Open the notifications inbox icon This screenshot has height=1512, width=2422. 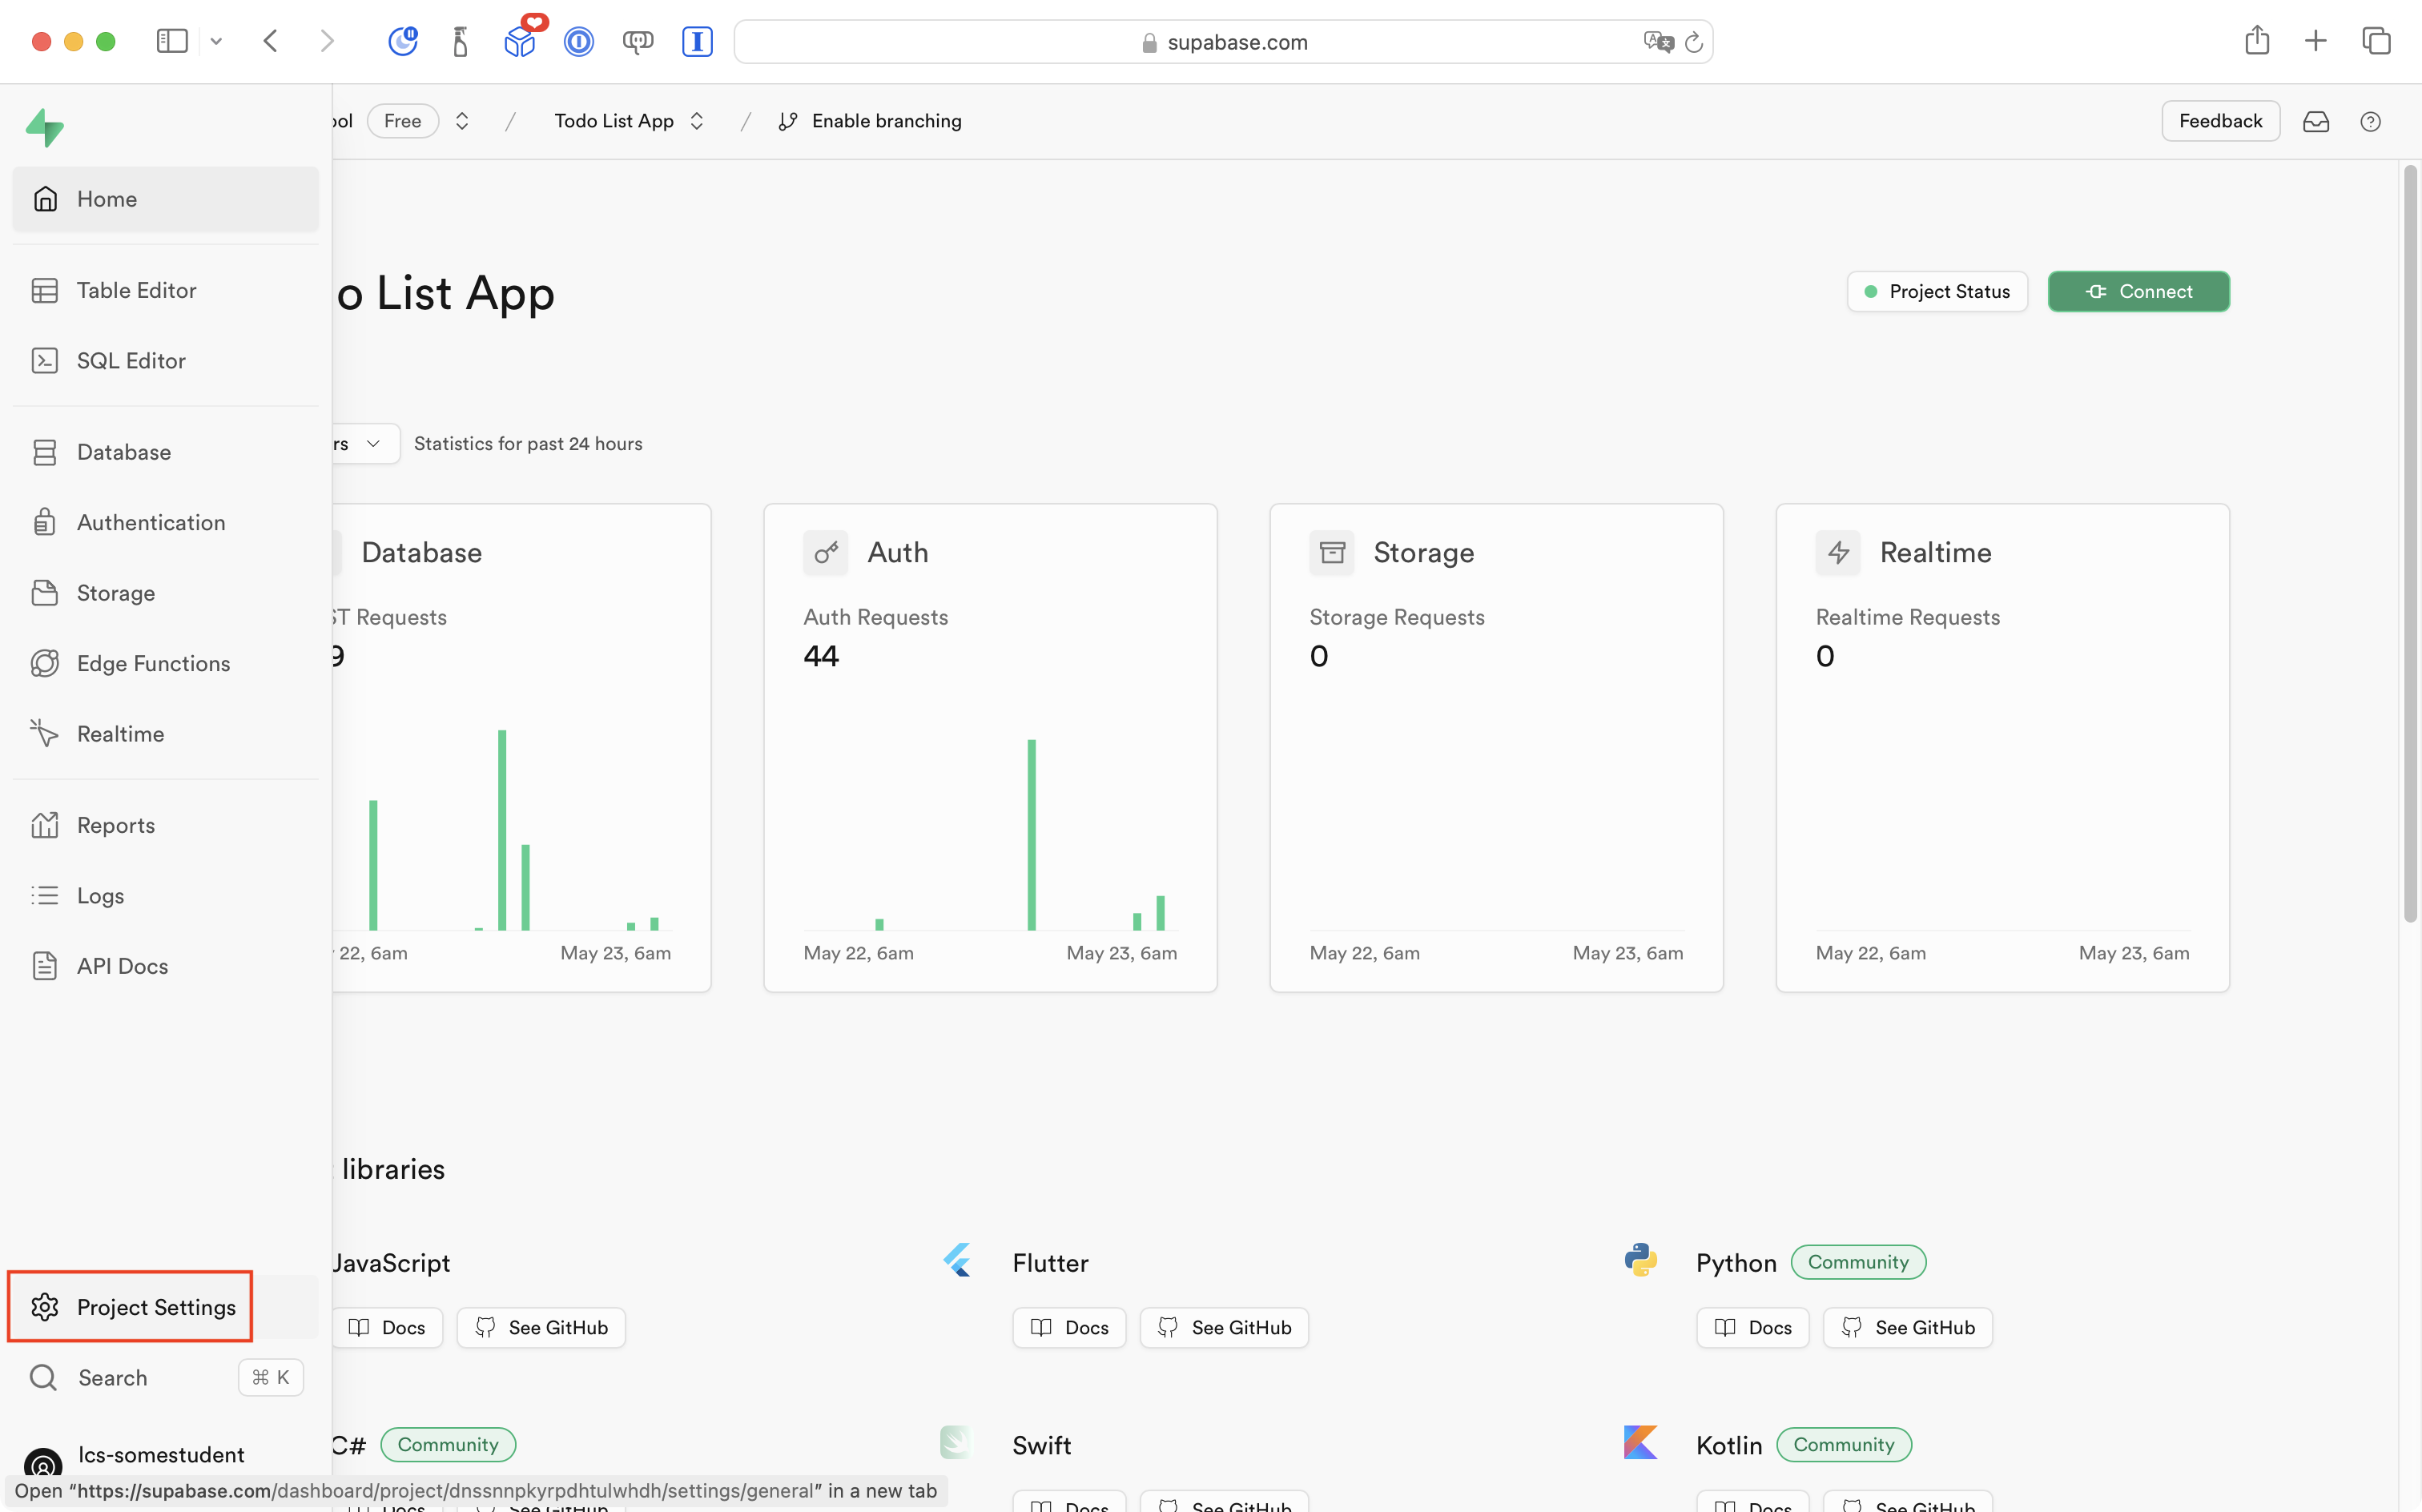coord(2318,121)
